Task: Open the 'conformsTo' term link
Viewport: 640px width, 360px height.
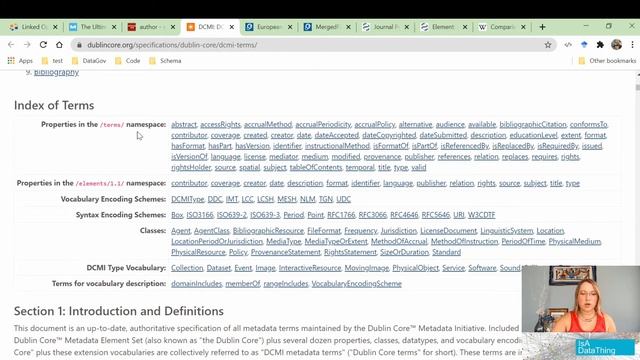Action: coord(589,124)
